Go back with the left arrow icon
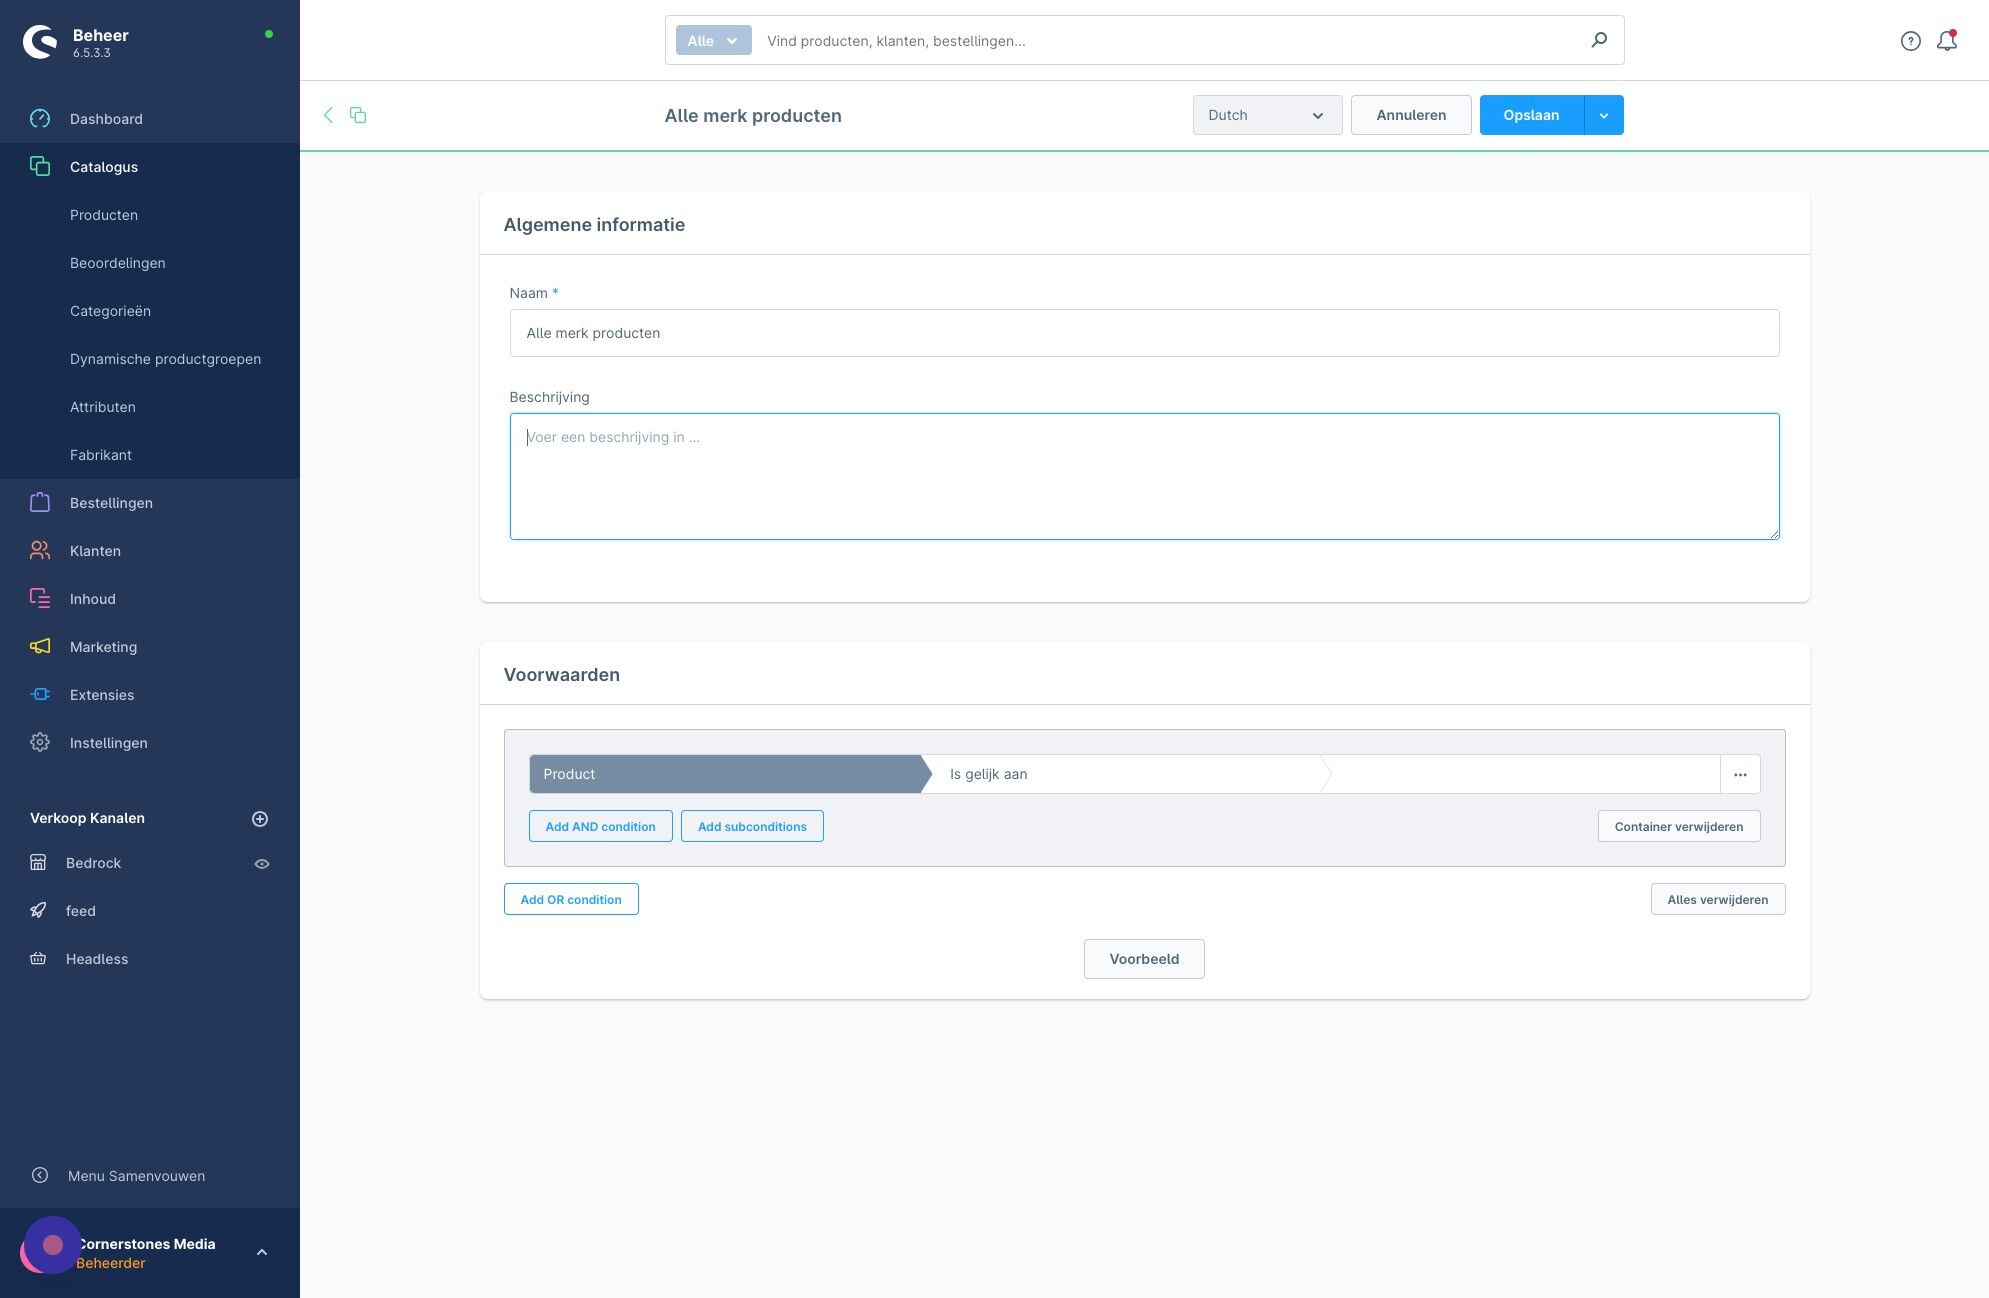 [x=328, y=115]
